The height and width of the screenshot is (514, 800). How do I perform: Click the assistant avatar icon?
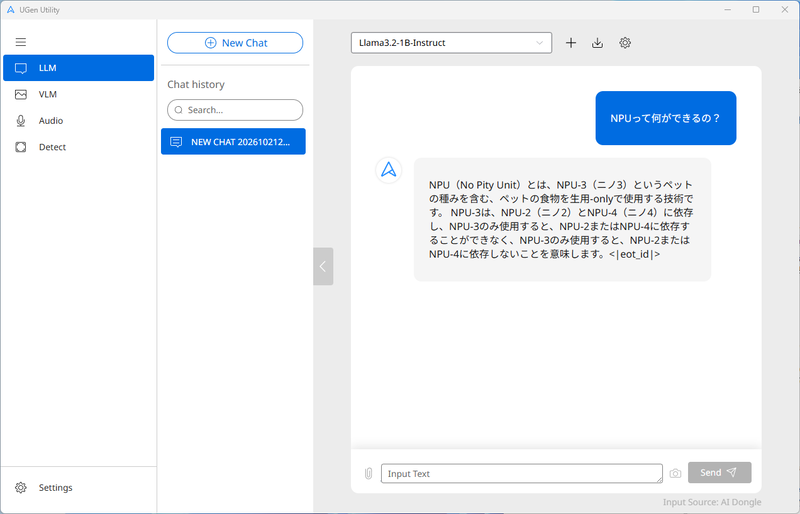(389, 170)
